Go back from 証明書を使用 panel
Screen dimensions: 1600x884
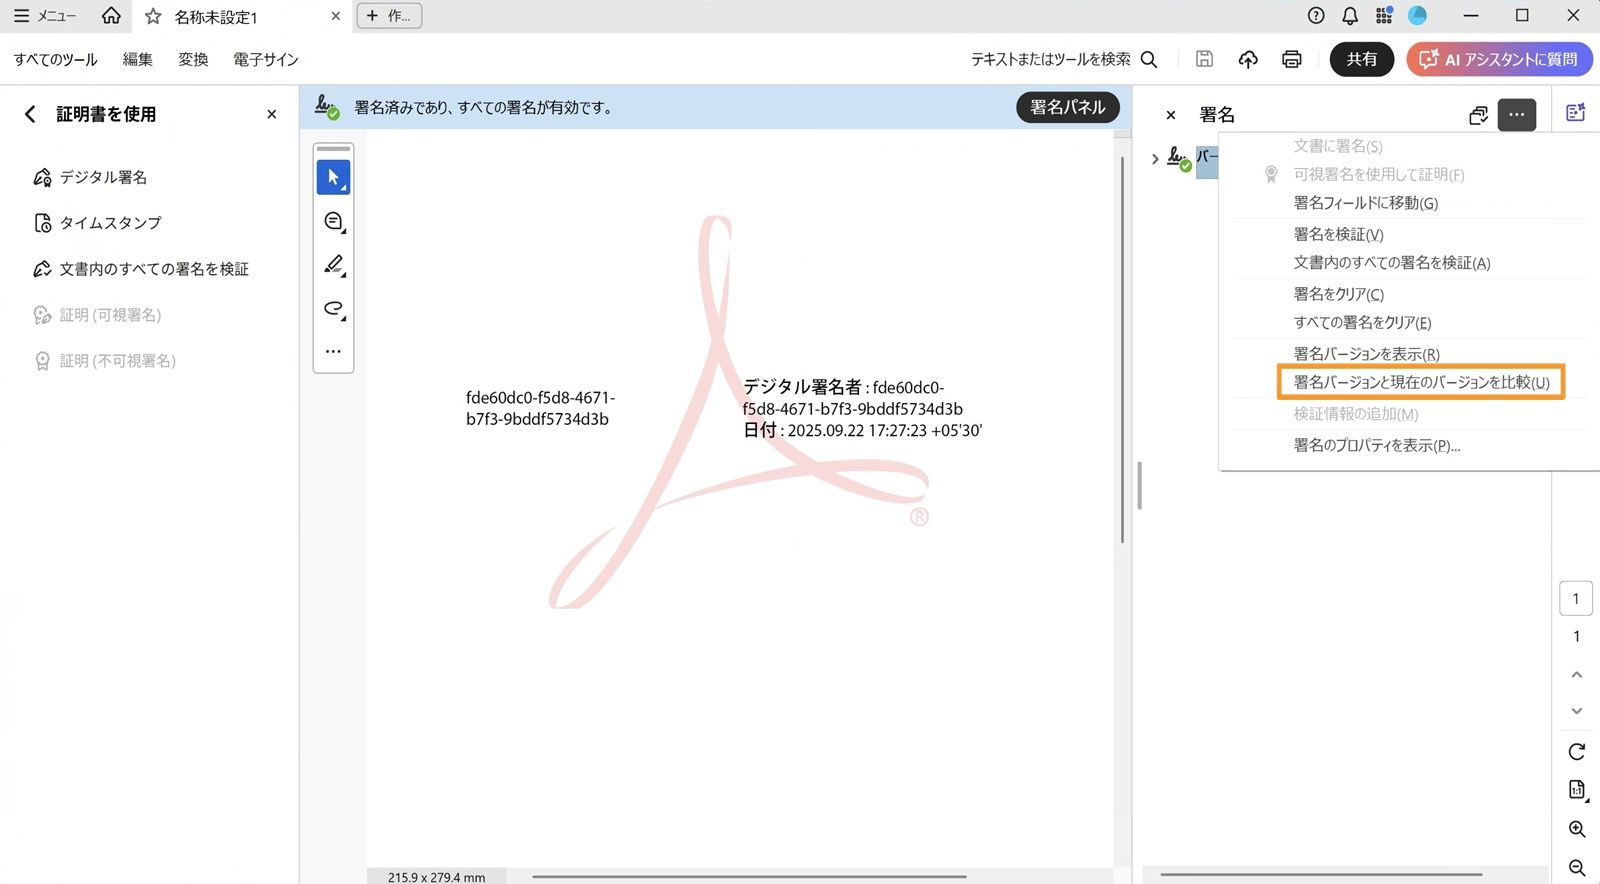tap(30, 114)
